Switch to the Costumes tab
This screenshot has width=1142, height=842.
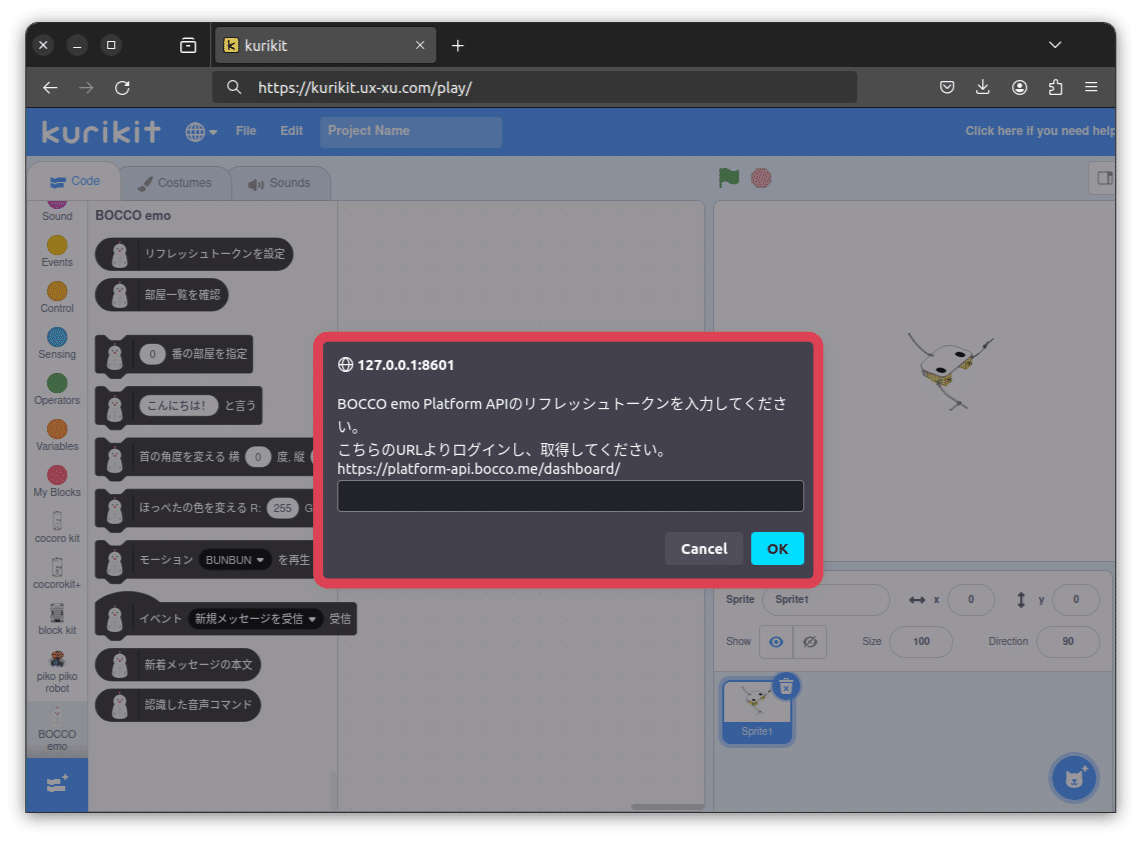coord(176,183)
